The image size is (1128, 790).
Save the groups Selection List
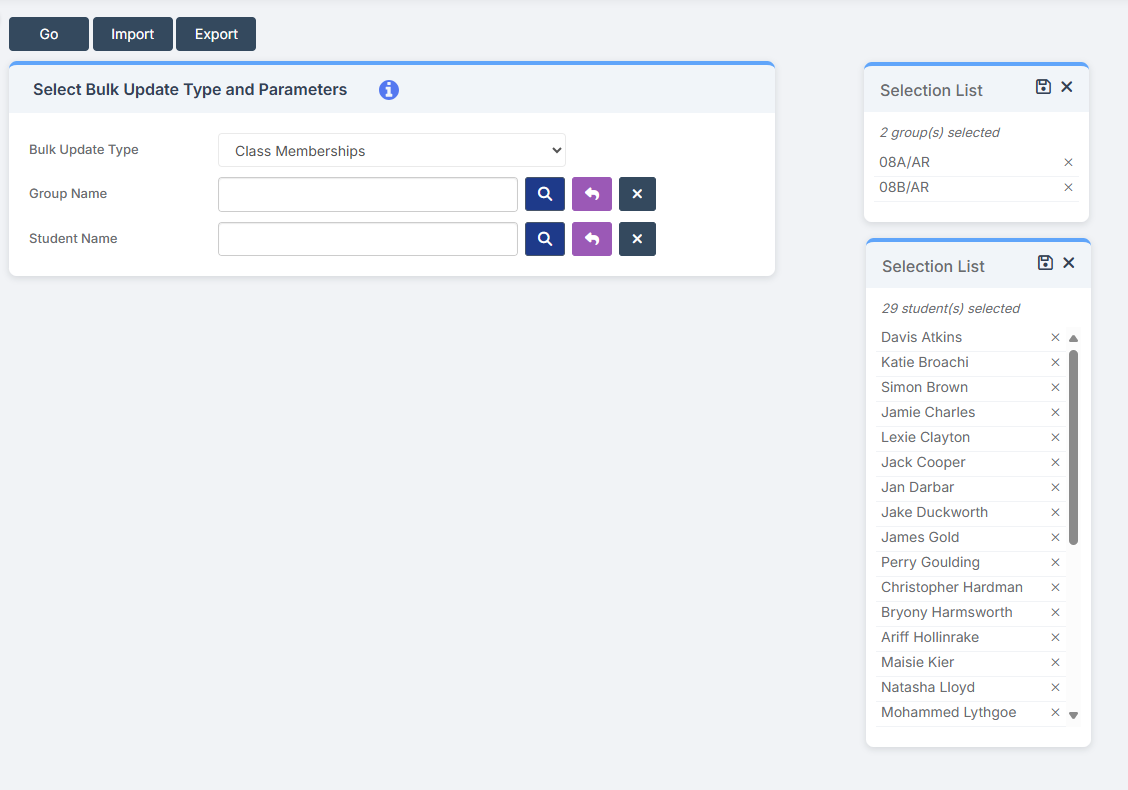point(1043,87)
